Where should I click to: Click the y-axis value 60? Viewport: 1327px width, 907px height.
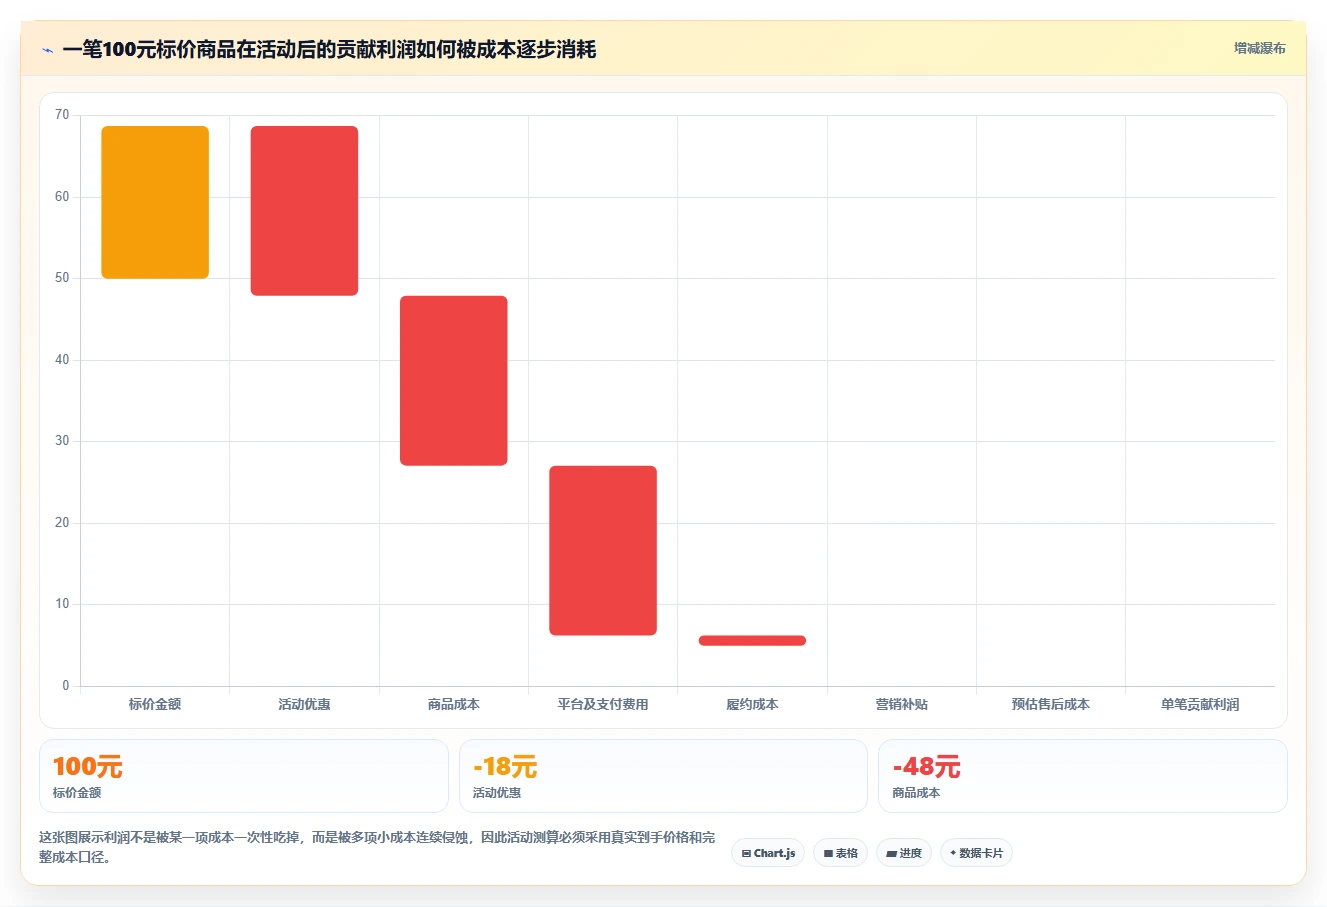62,197
